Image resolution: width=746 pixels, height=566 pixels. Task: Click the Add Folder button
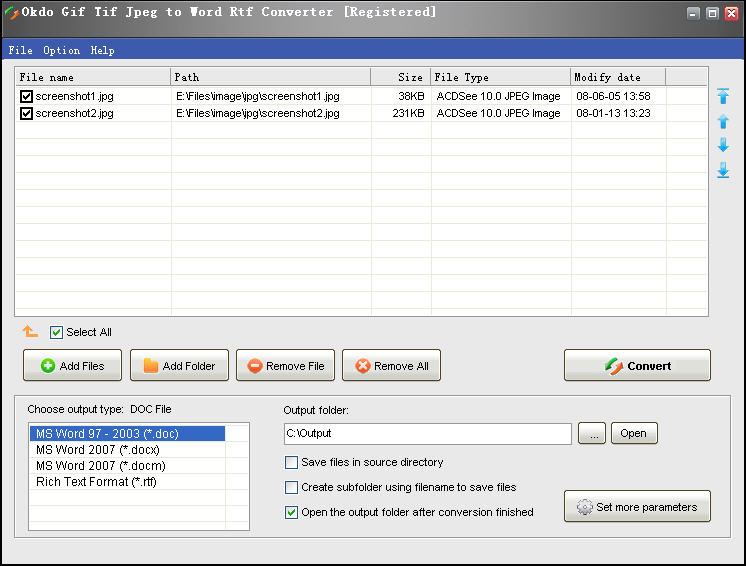click(x=179, y=365)
